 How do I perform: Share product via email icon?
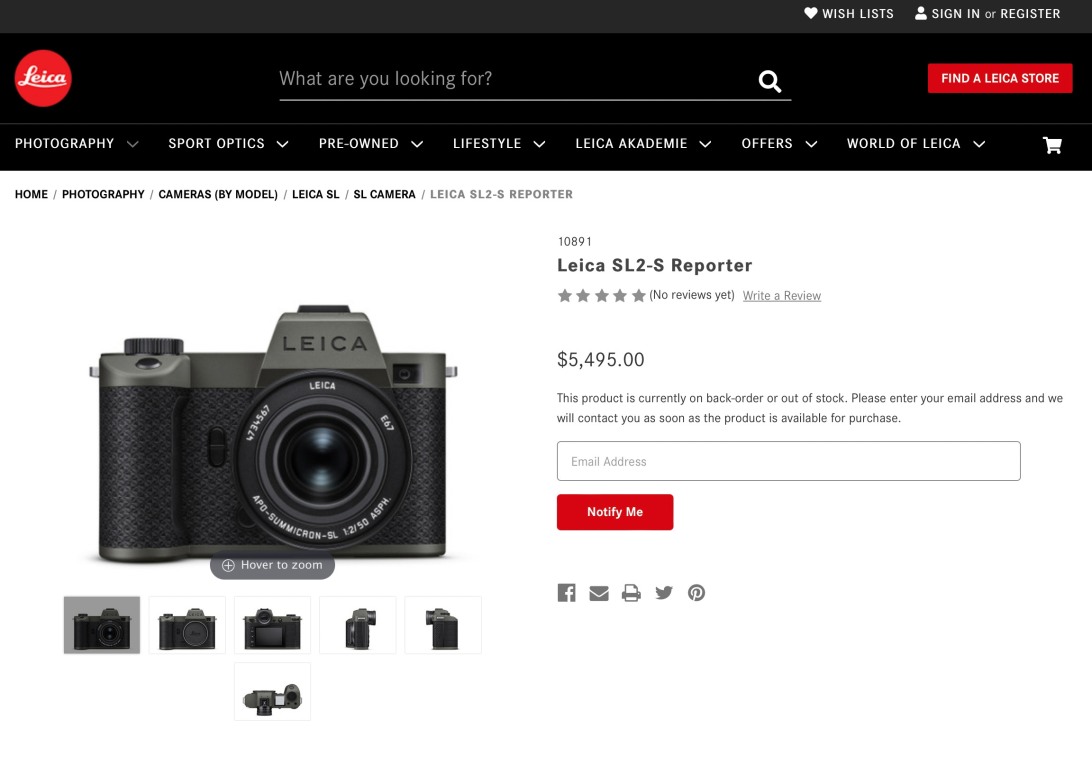tap(599, 593)
